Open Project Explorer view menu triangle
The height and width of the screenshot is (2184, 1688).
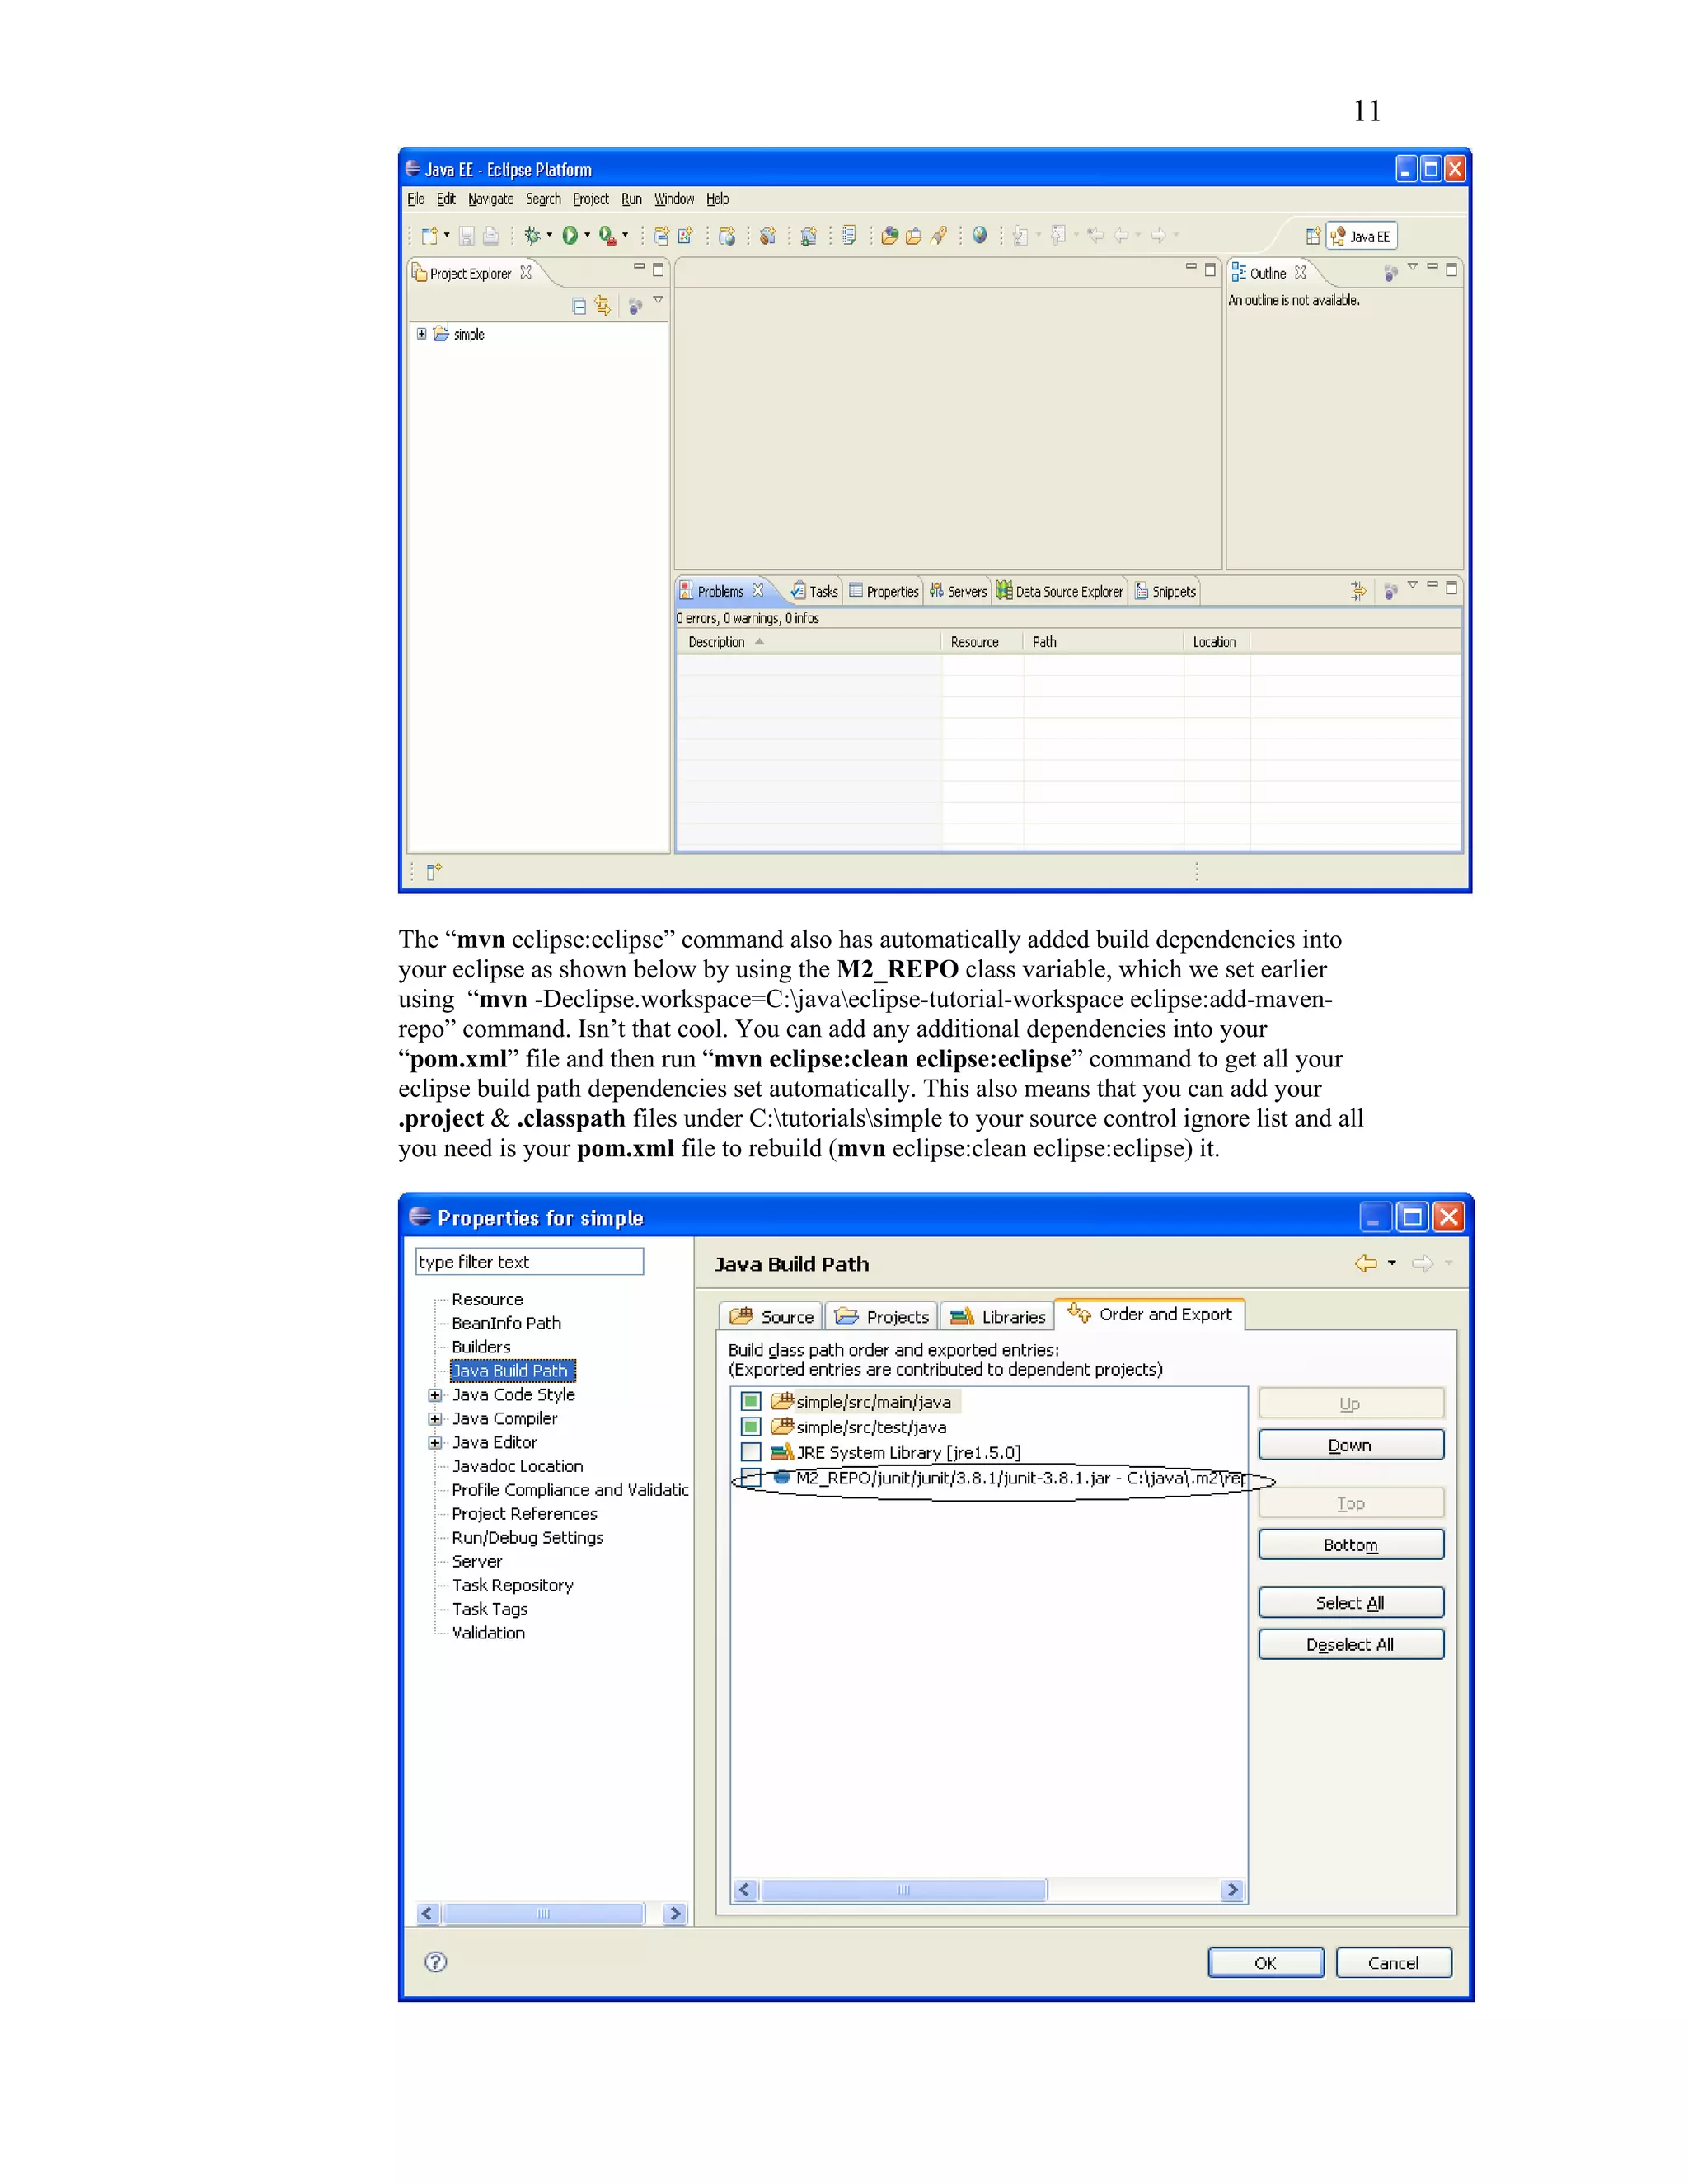[658, 300]
